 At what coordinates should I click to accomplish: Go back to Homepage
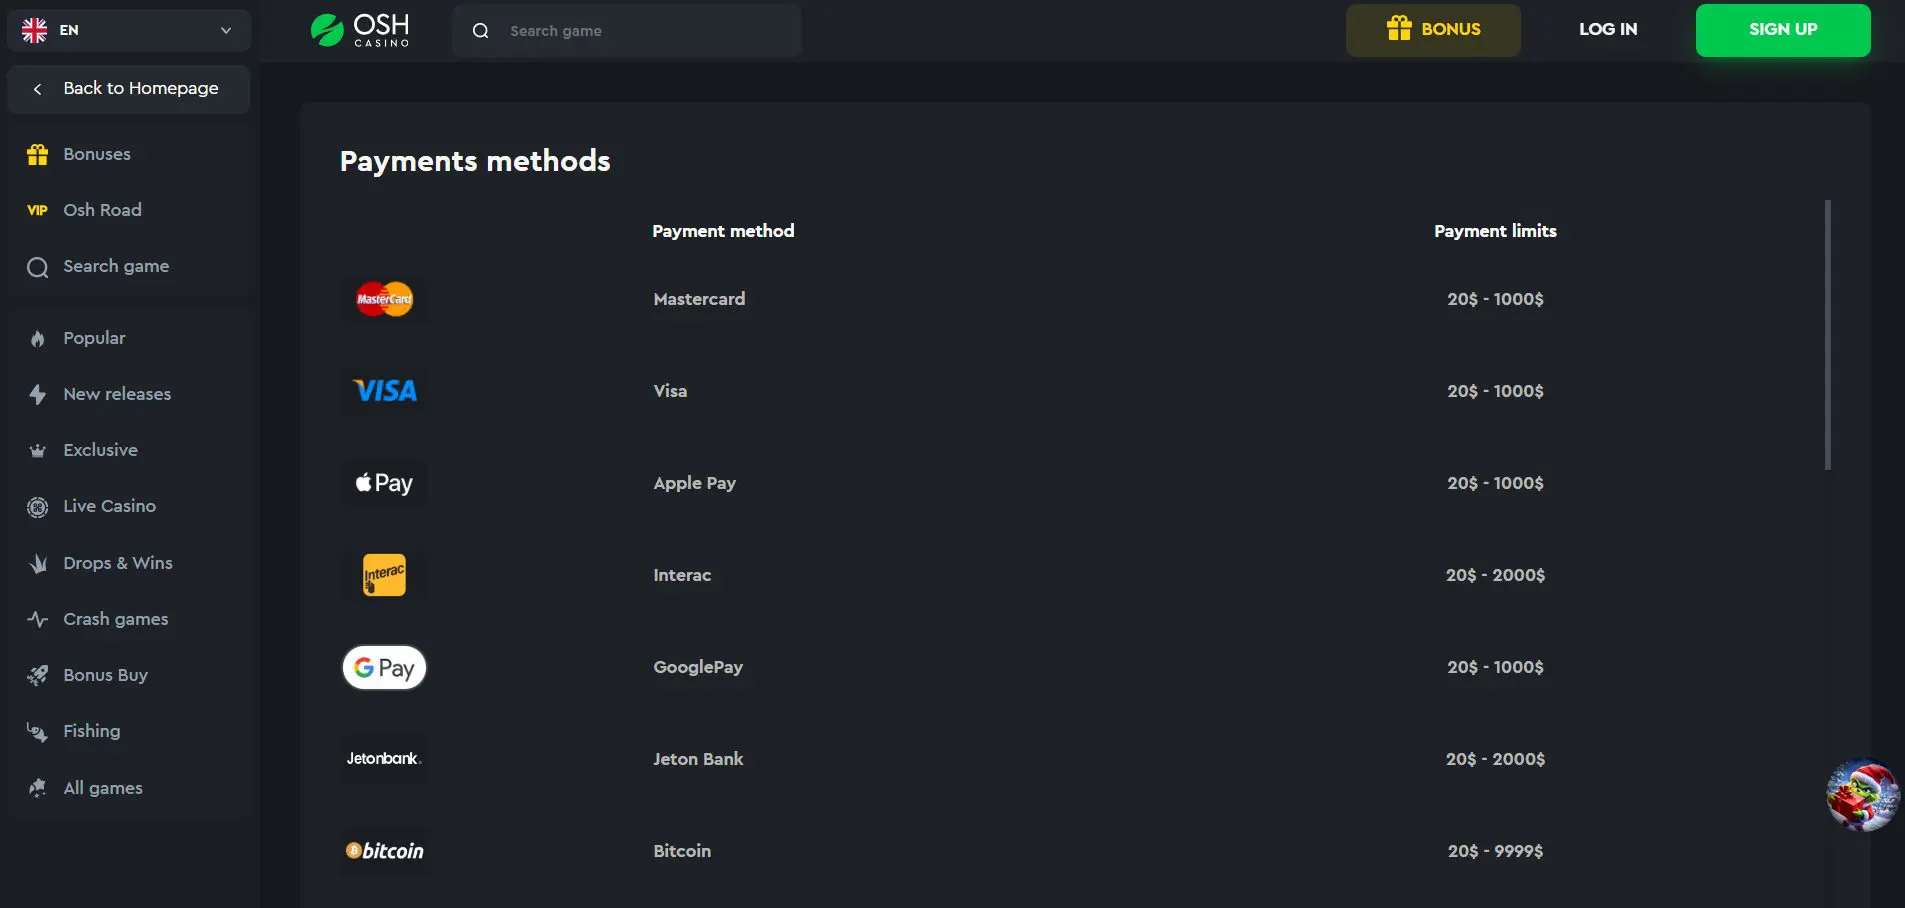pos(128,89)
